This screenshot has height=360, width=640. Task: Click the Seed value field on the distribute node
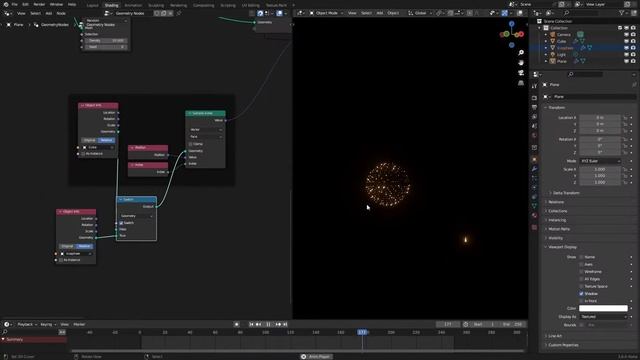coord(106,47)
